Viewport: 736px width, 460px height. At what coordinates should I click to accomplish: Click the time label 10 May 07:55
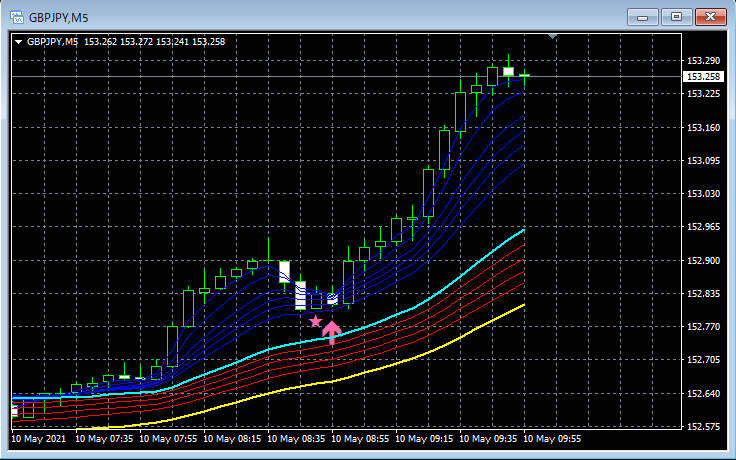(169, 439)
